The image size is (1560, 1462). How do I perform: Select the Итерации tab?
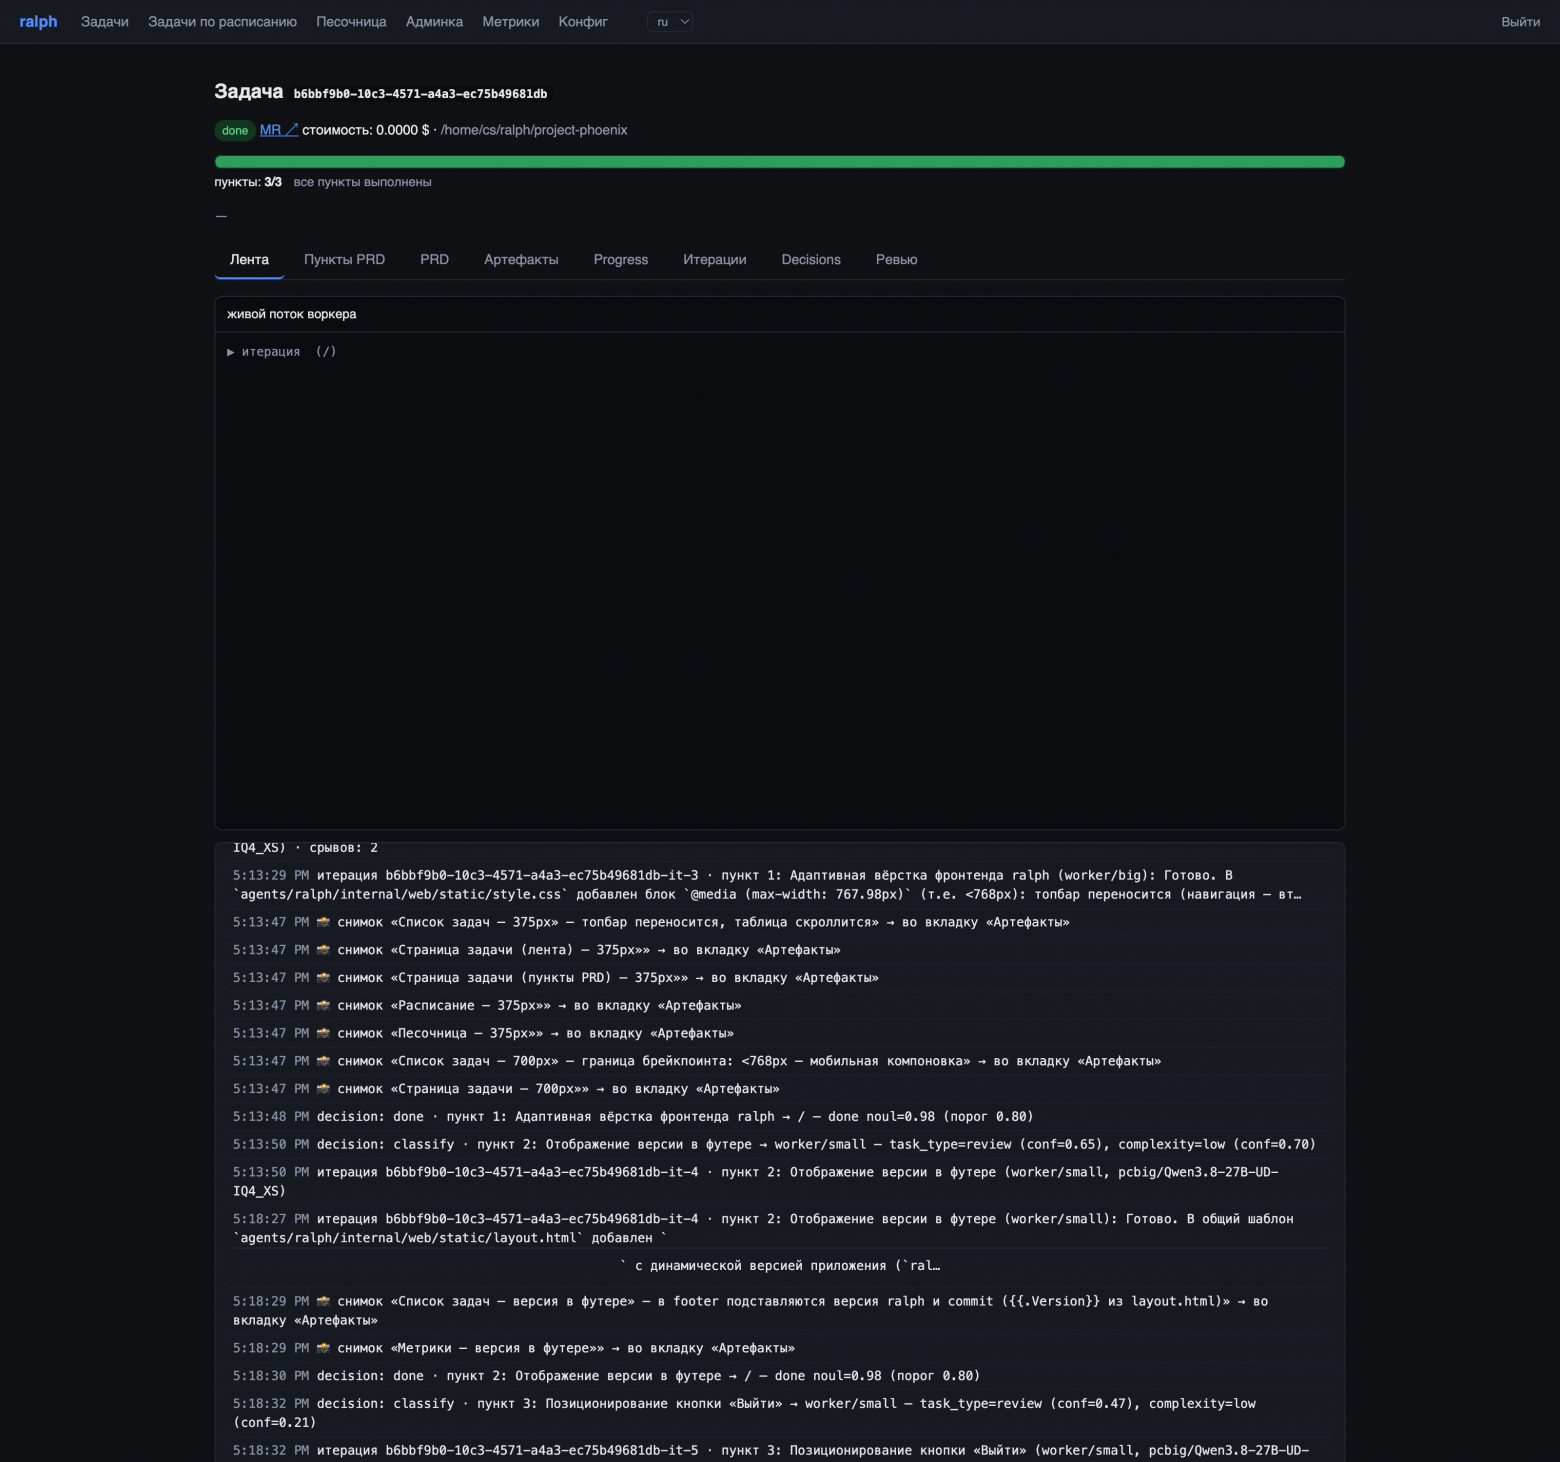[x=715, y=260]
